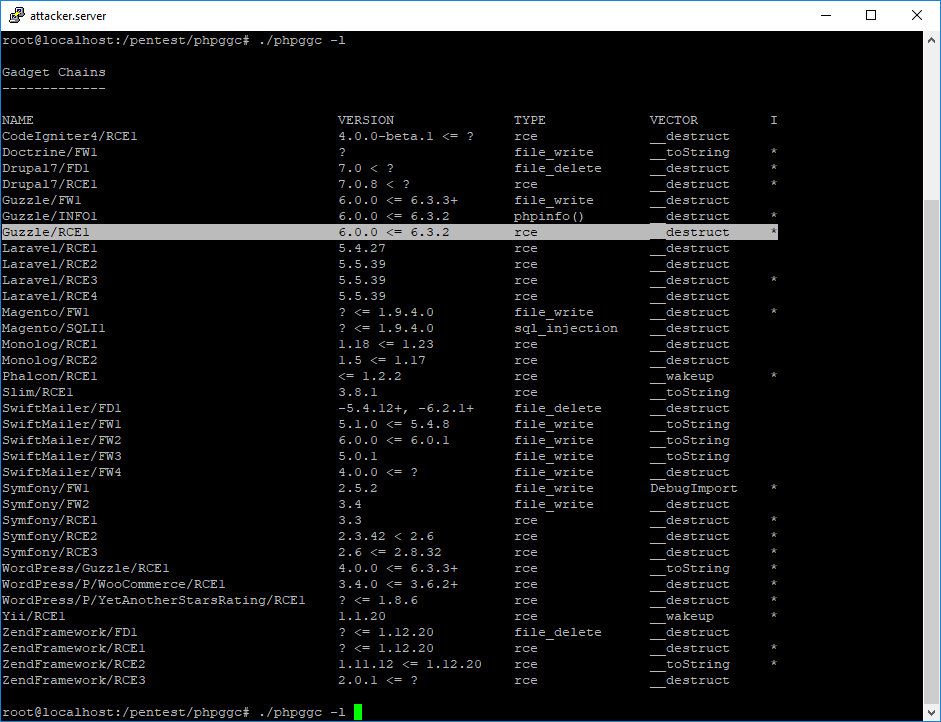
Task: Click the scrollbar up arrow
Action: click(x=931, y=40)
